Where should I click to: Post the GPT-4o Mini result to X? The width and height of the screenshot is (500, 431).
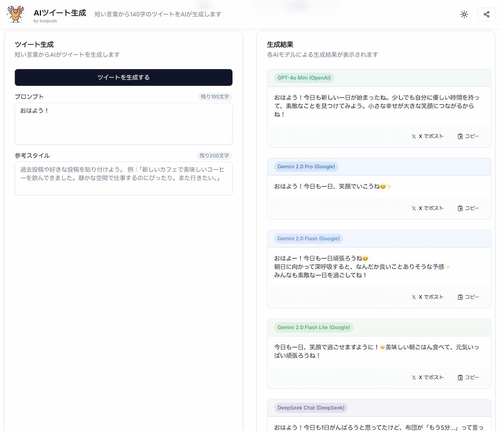(427, 136)
